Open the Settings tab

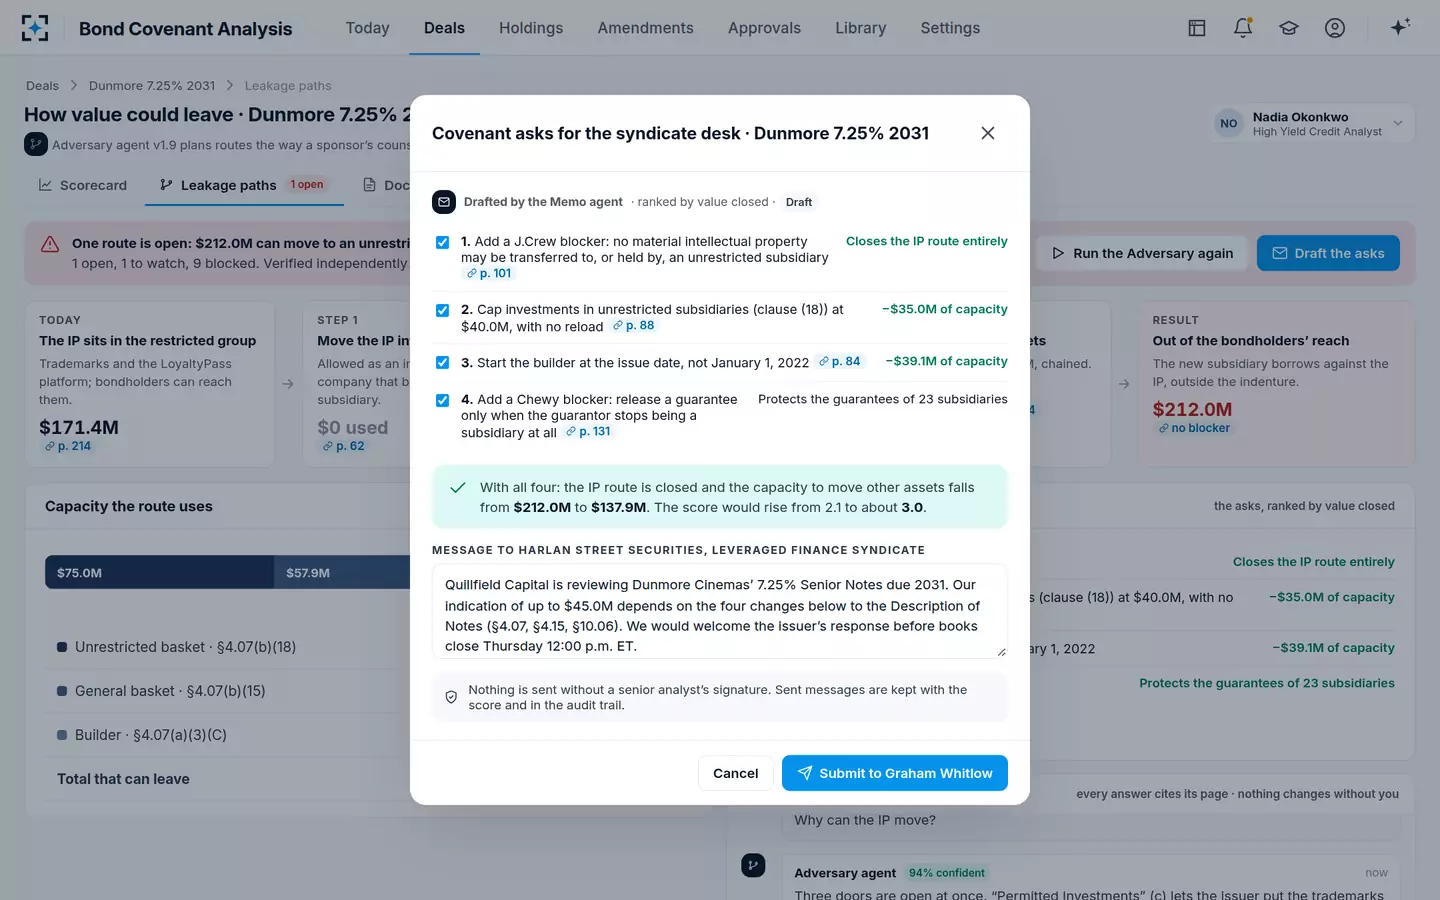pos(950,28)
